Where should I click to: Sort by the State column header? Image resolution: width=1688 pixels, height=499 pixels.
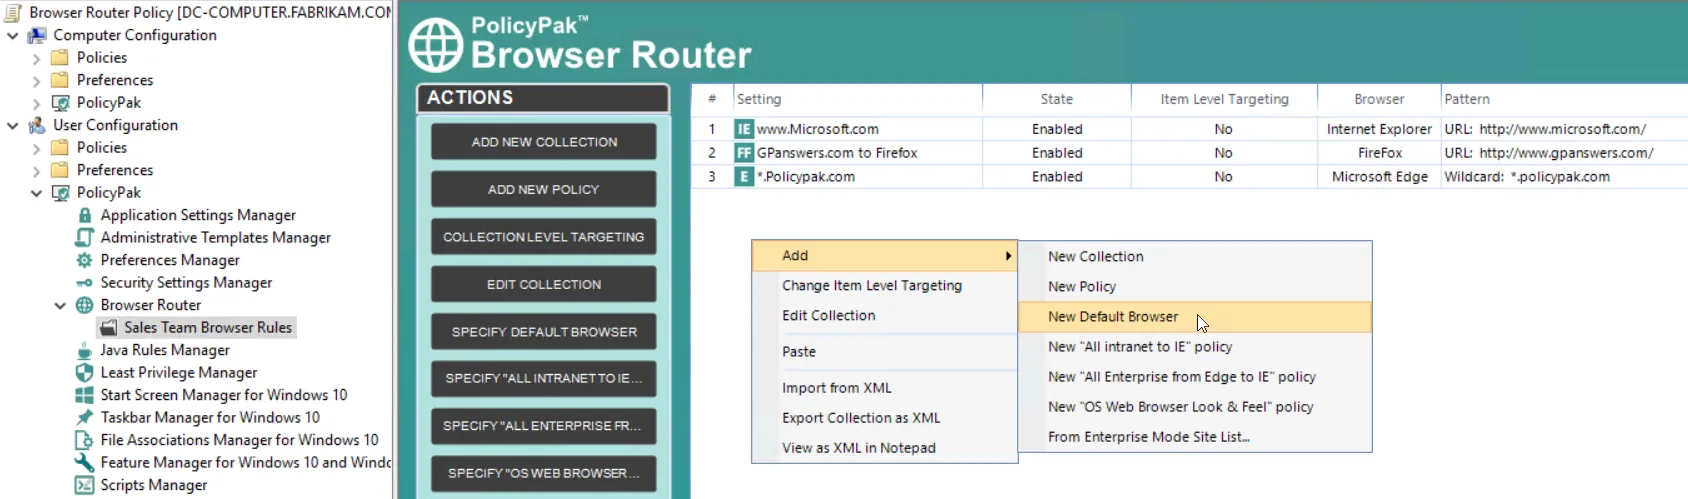pyautogui.click(x=1057, y=99)
